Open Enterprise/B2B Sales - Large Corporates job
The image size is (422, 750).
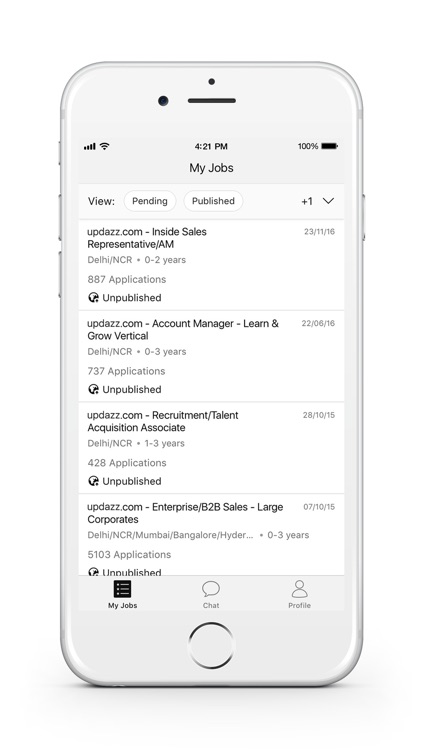tap(185, 513)
